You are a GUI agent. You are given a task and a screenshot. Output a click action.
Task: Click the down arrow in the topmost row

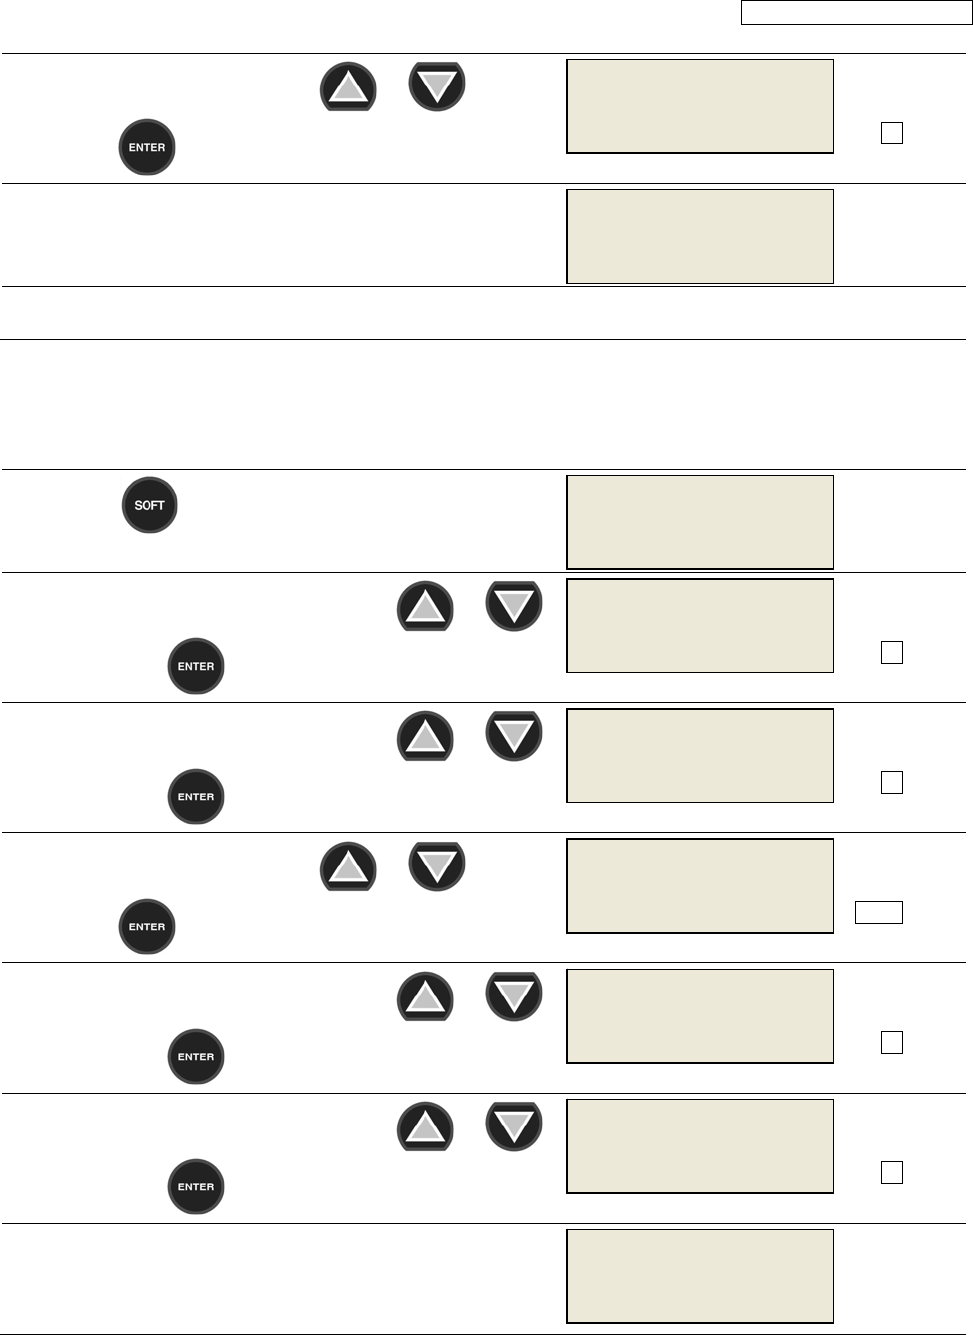point(437,87)
